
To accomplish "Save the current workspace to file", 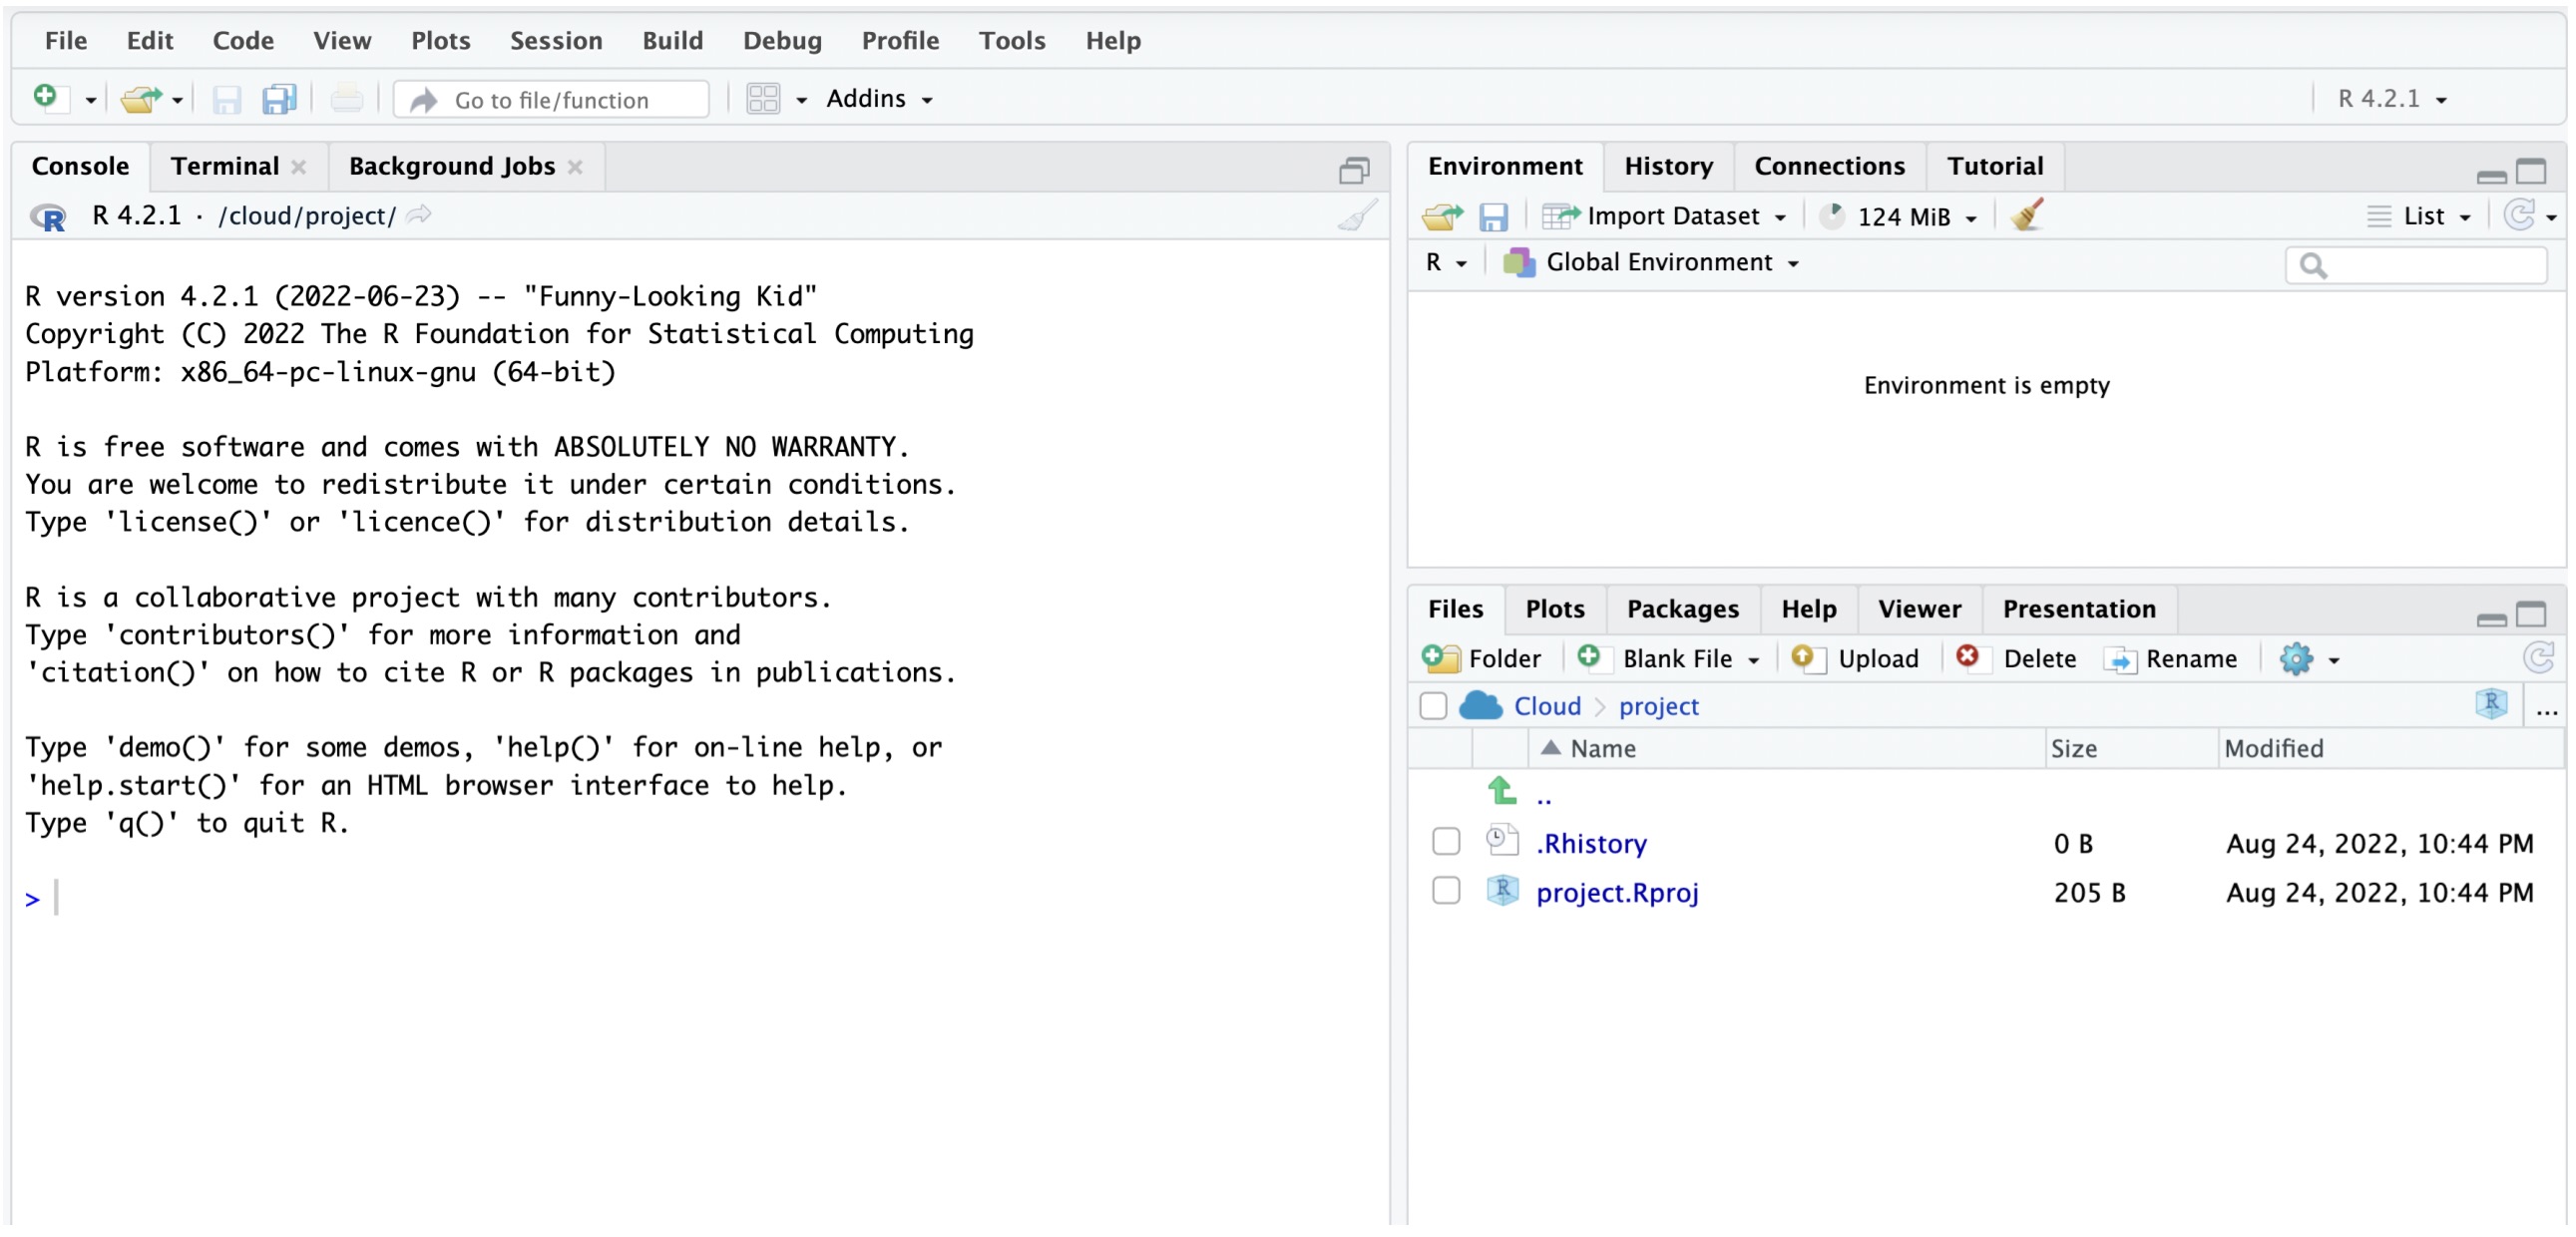I will (x=1495, y=216).
